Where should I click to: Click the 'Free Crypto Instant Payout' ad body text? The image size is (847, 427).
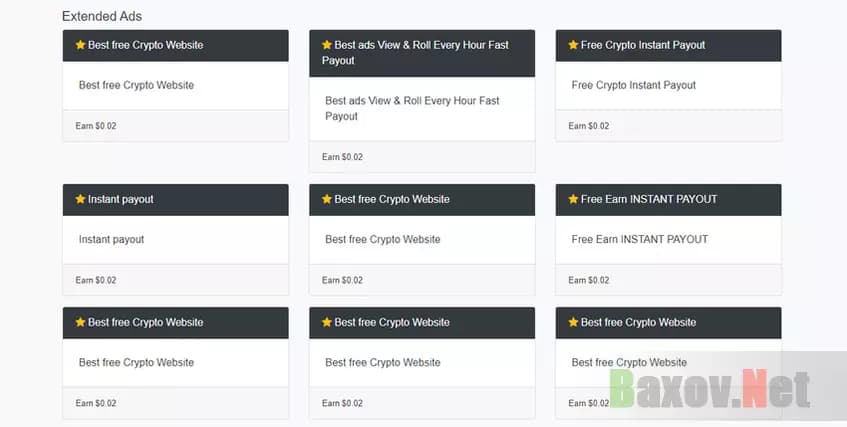point(634,85)
